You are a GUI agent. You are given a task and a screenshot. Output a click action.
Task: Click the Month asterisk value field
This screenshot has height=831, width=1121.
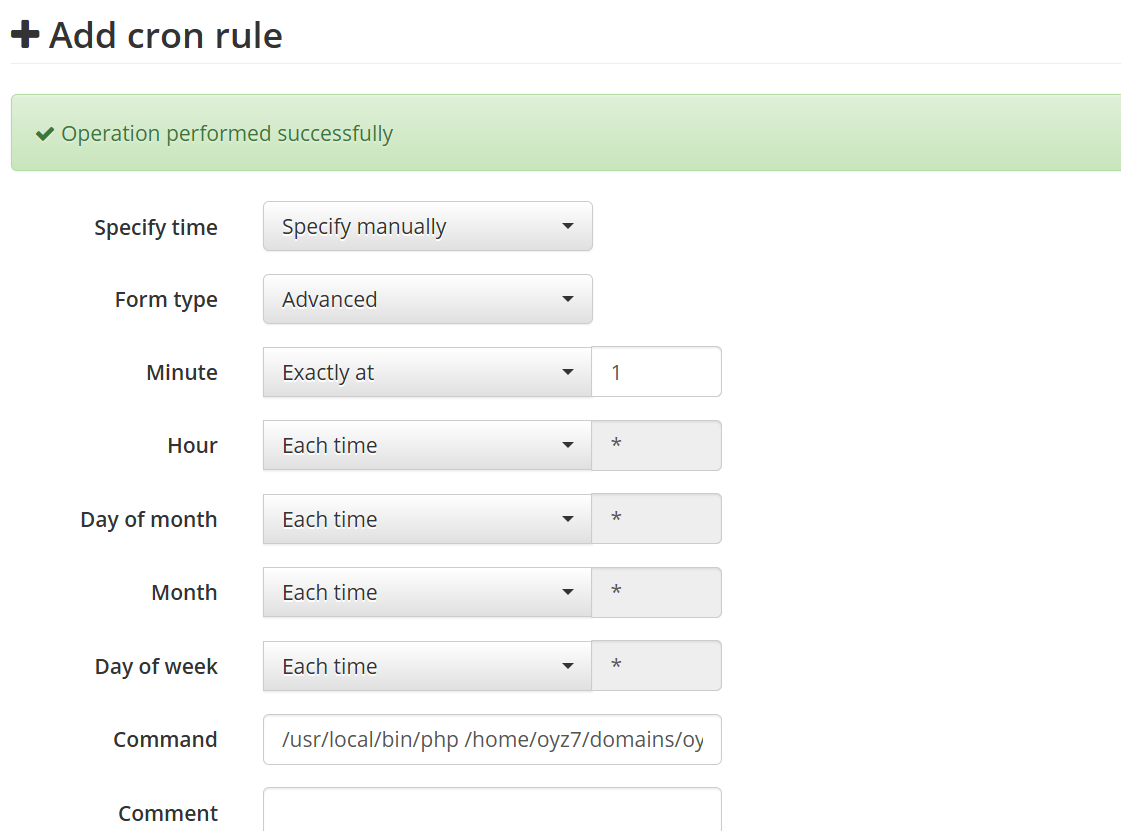coord(656,593)
